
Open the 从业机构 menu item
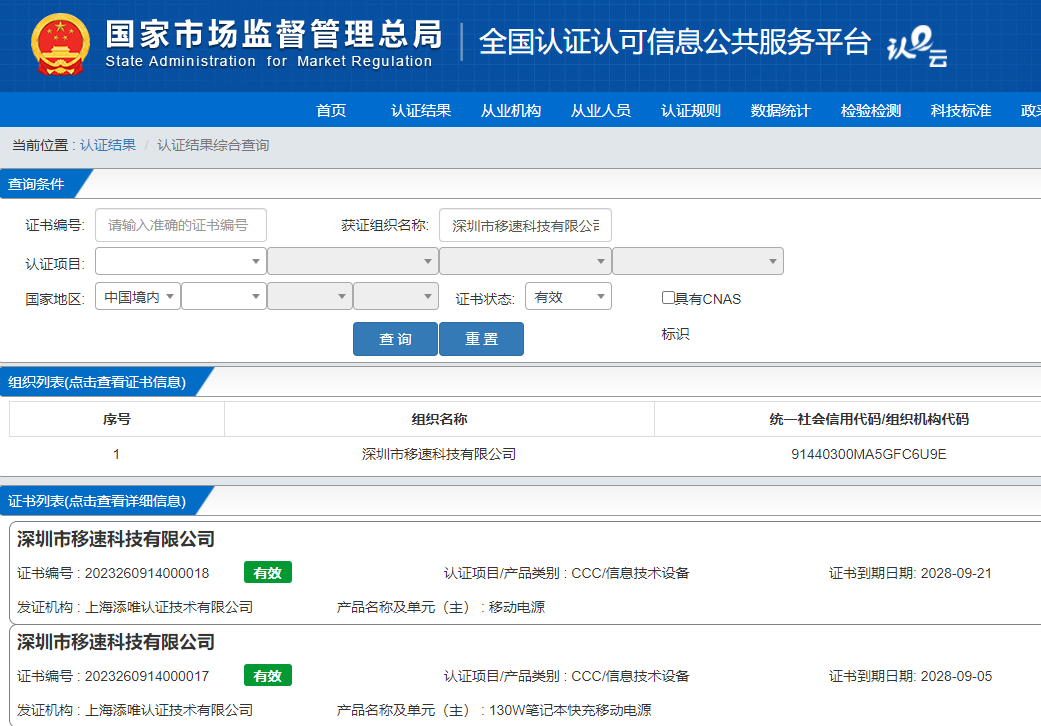coord(511,110)
